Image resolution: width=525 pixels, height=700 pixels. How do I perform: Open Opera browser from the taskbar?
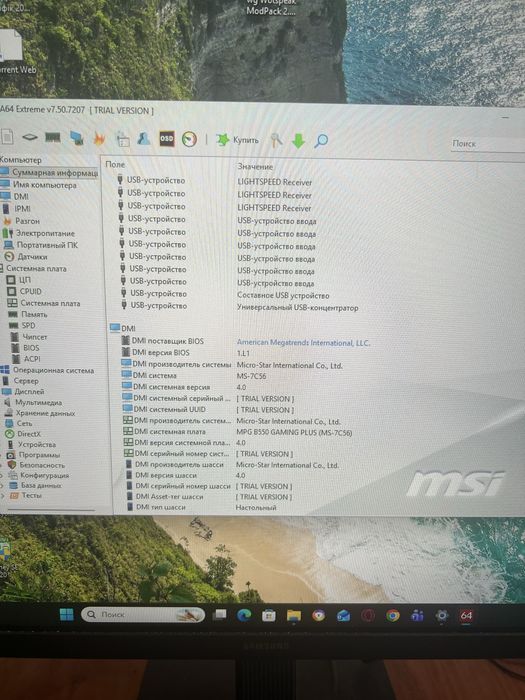click(x=368, y=616)
